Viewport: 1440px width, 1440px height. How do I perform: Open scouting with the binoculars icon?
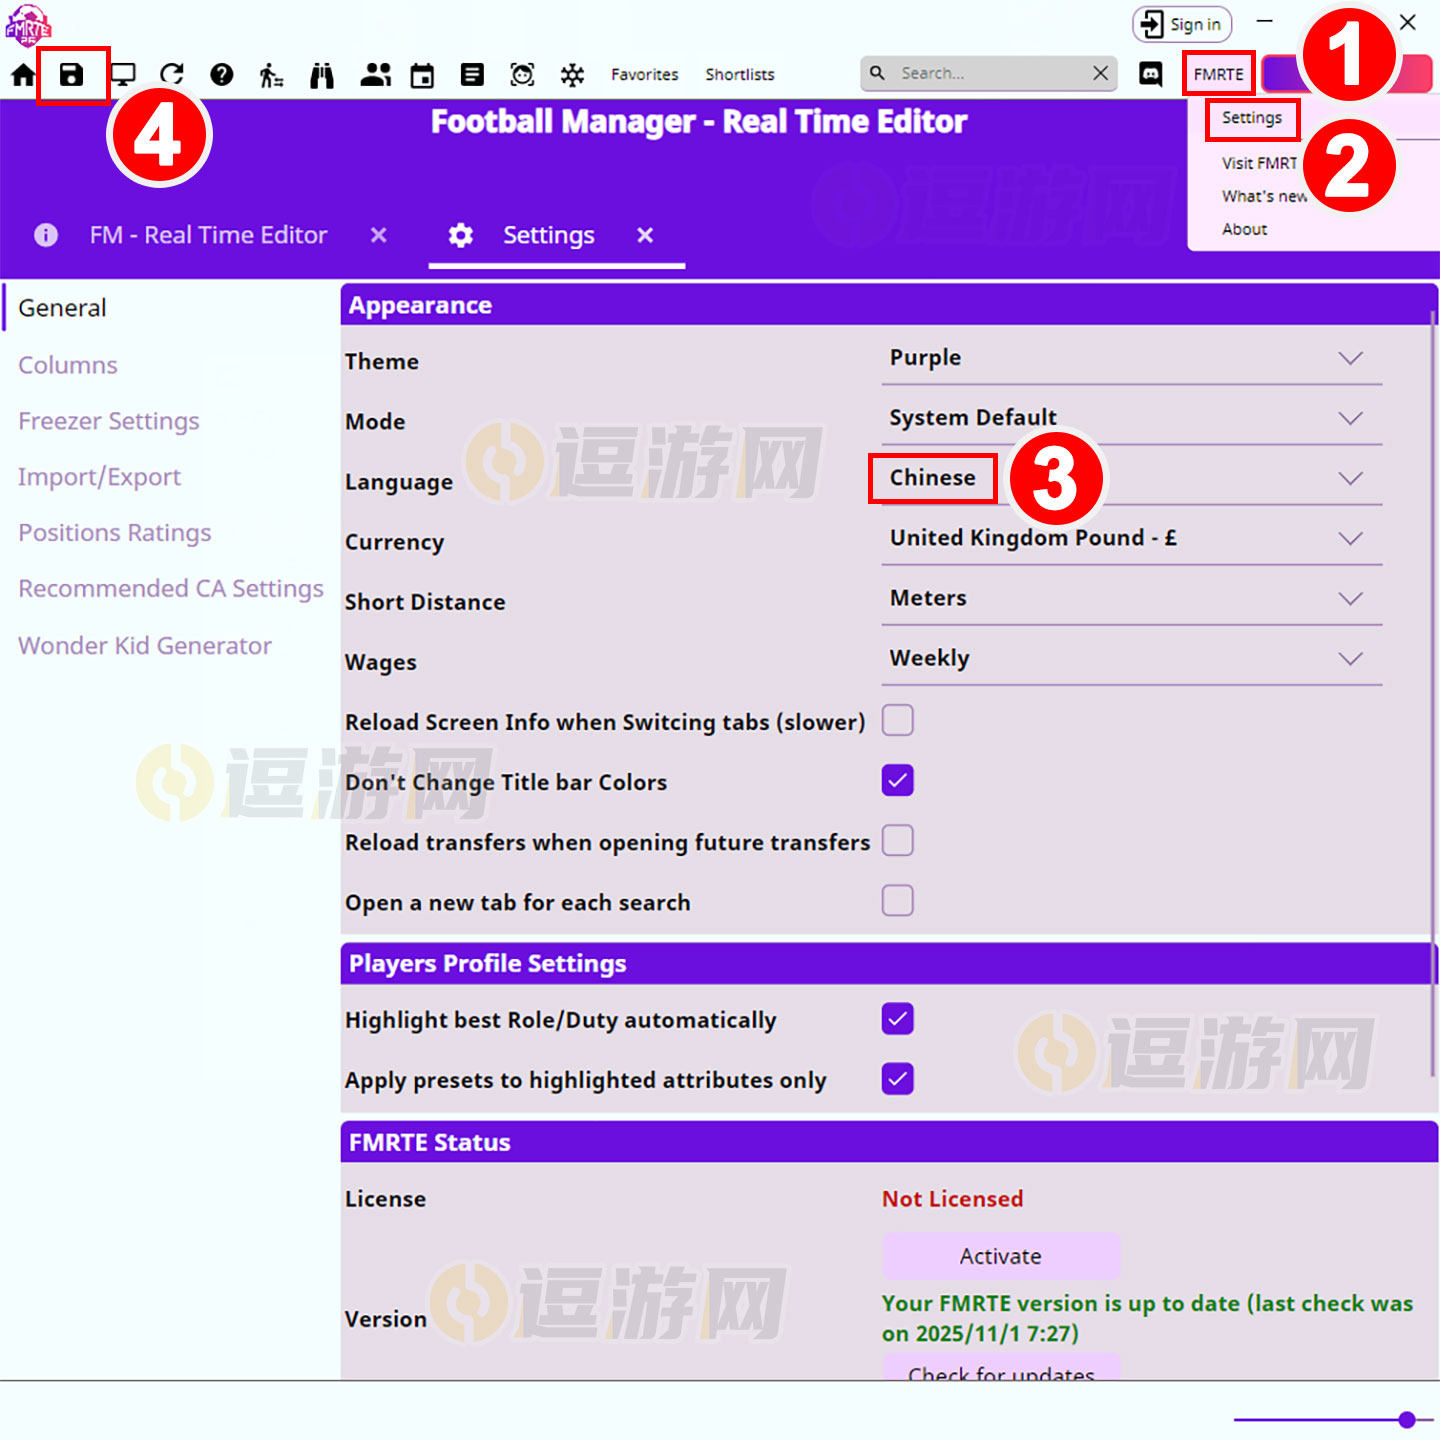(322, 75)
